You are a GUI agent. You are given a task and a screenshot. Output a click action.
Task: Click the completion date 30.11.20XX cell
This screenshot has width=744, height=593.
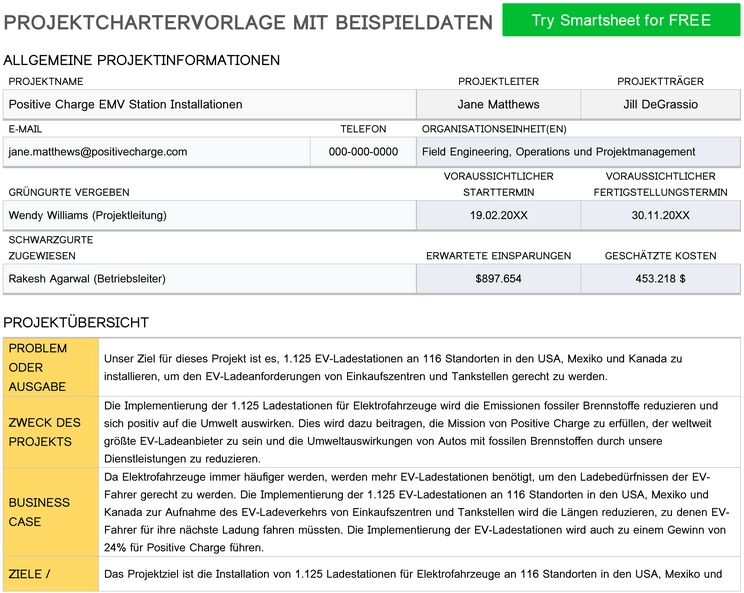tap(660, 215)
